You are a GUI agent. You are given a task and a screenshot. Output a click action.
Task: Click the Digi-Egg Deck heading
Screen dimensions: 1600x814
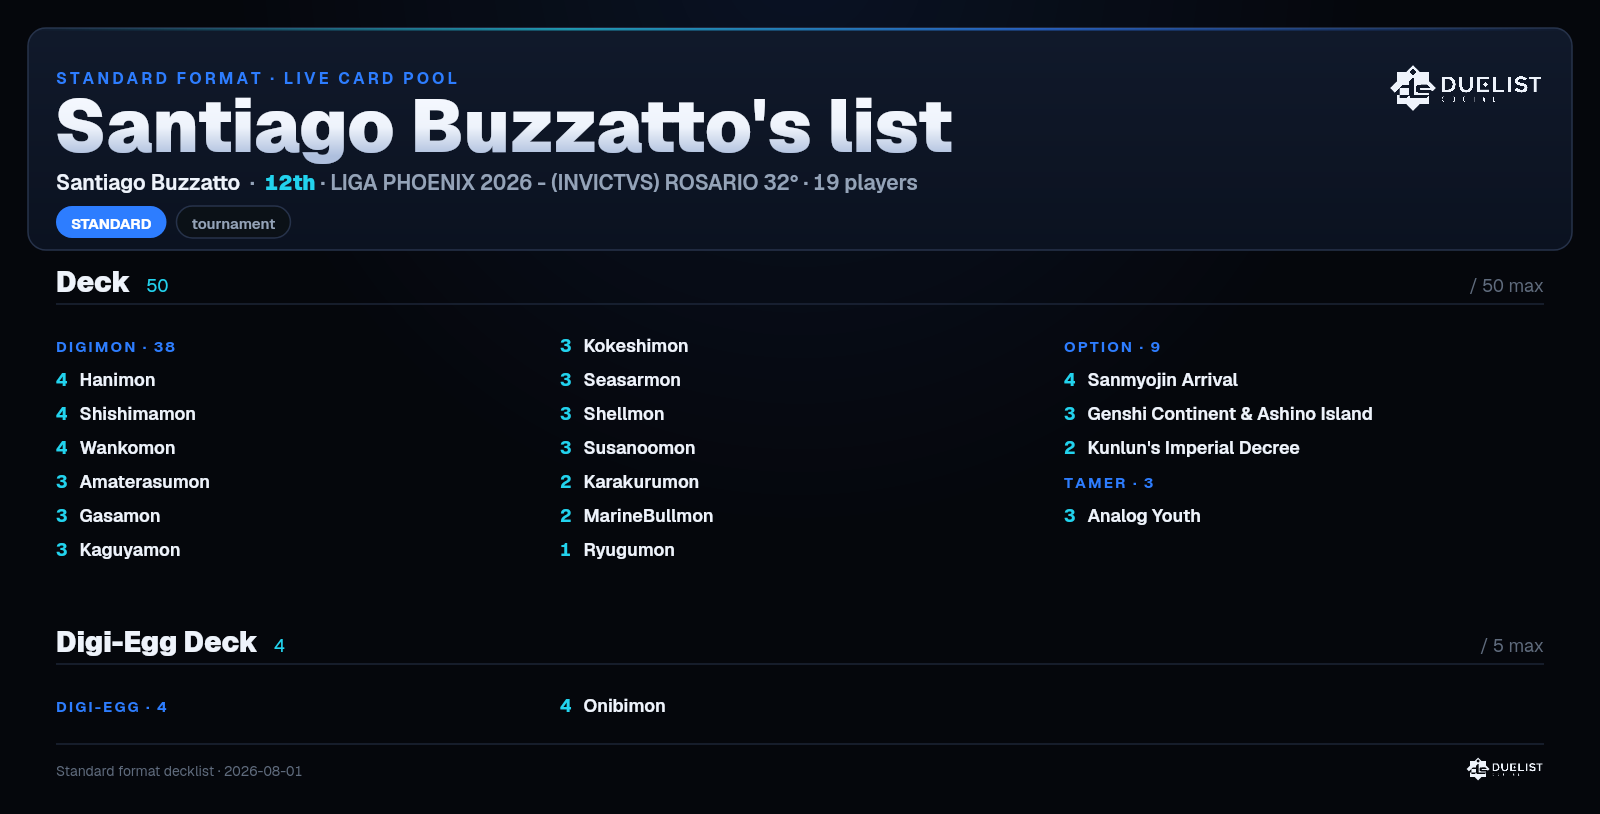(x=156, y=642)
